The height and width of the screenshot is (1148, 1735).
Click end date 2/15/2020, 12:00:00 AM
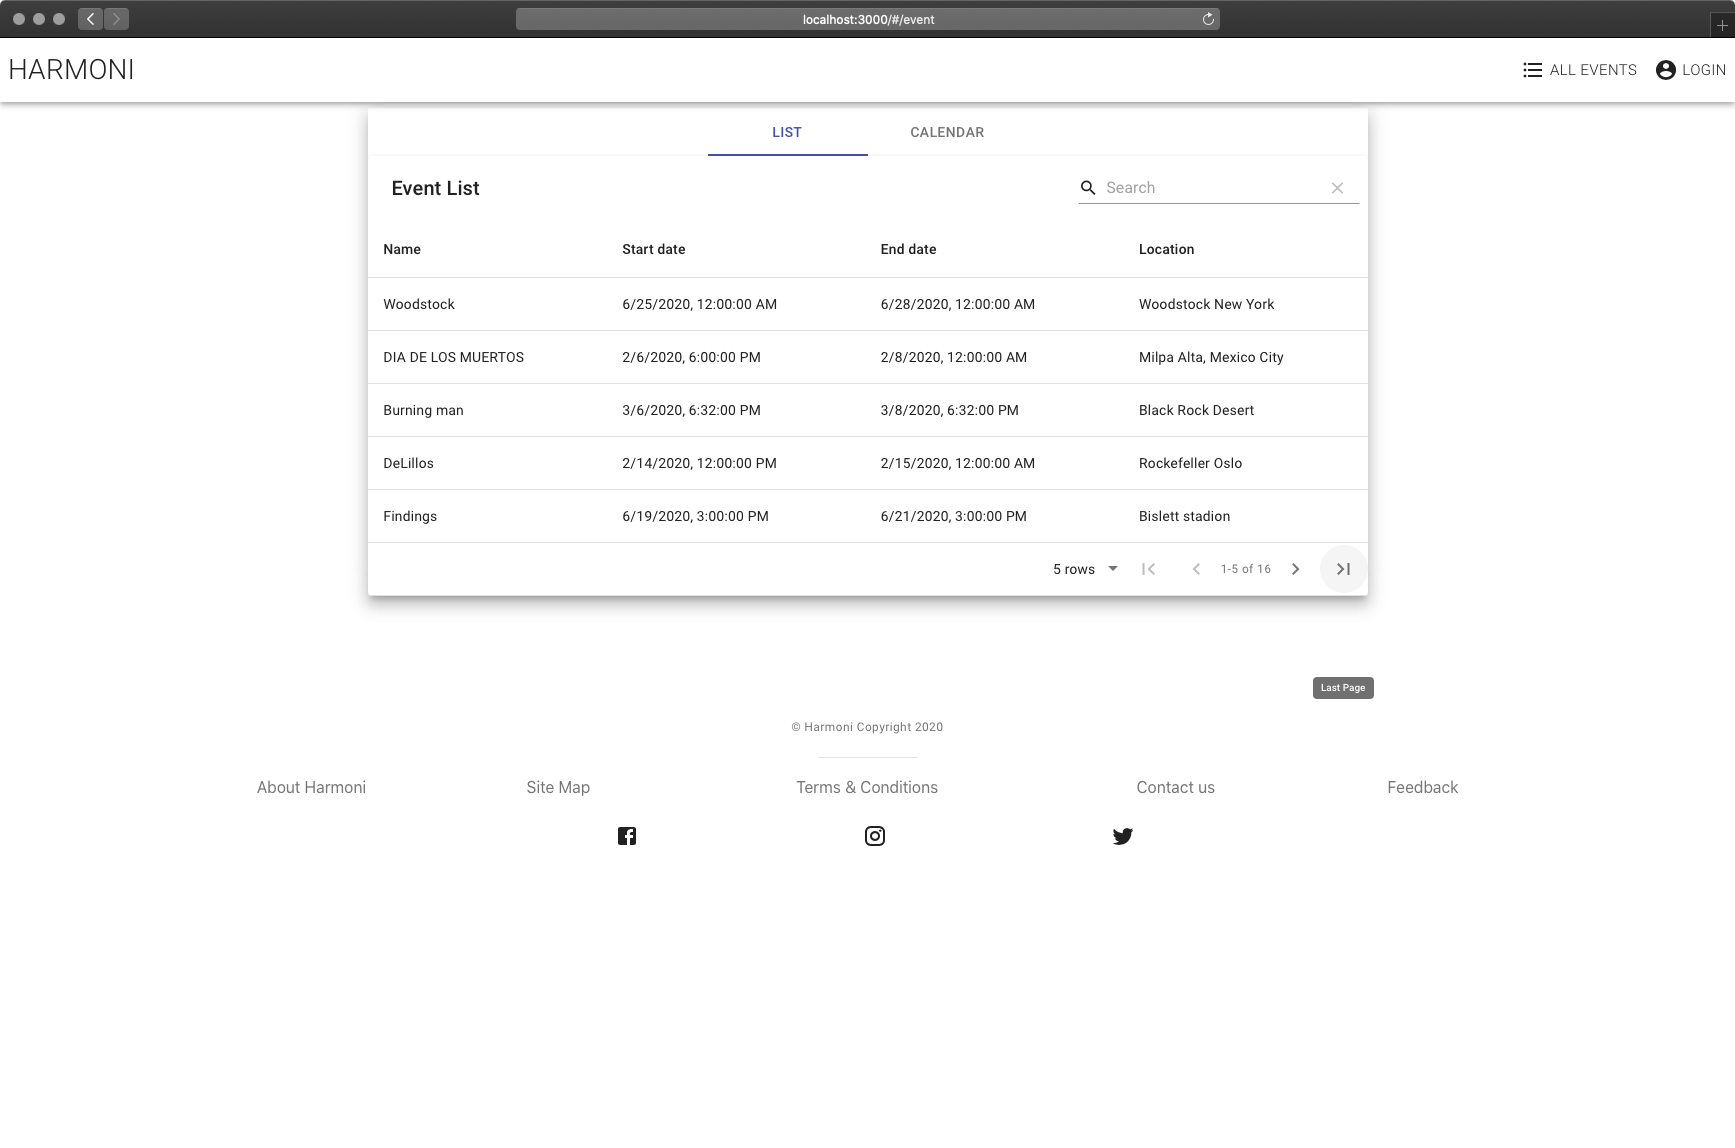click(x=957, y=464)
